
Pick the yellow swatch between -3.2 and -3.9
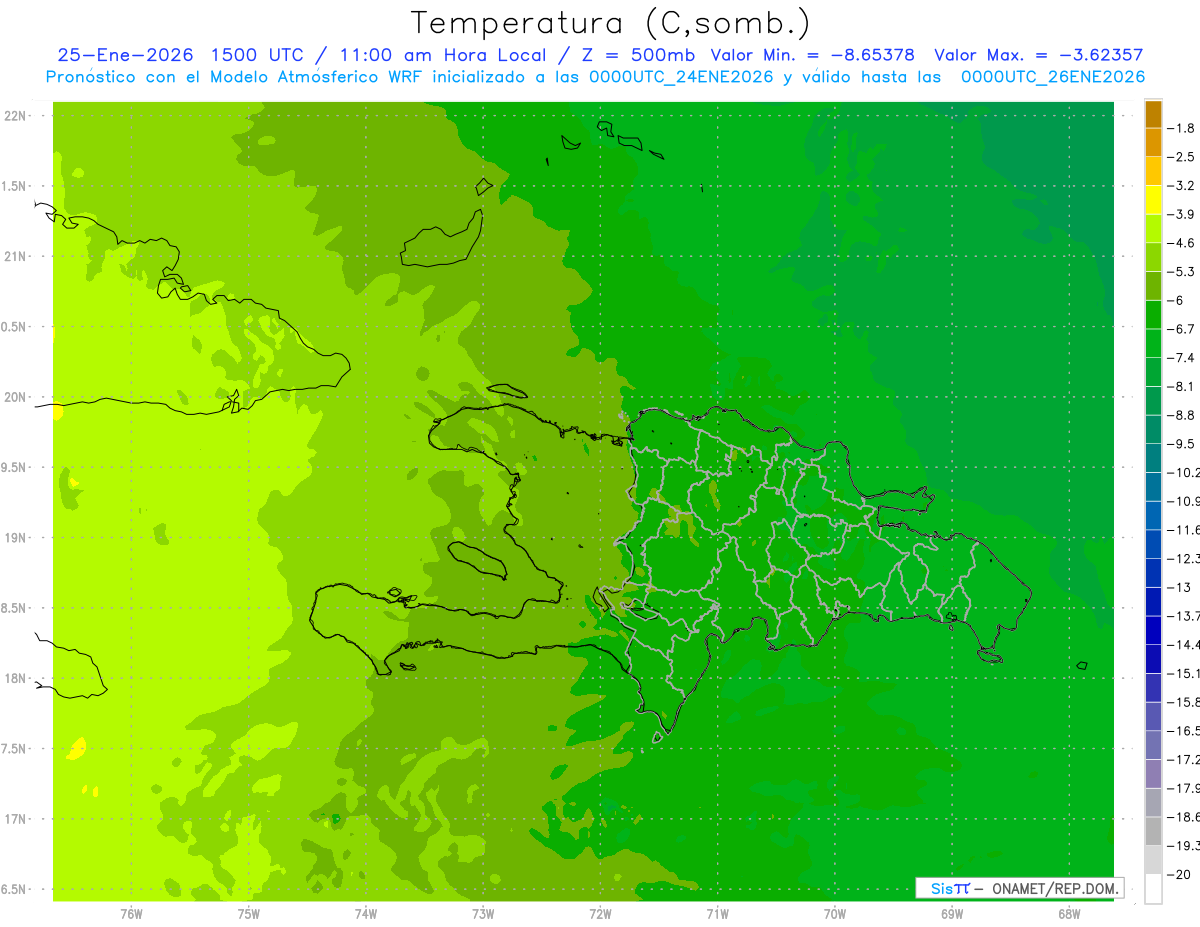pyautogui.click(x=1153, y=200)
